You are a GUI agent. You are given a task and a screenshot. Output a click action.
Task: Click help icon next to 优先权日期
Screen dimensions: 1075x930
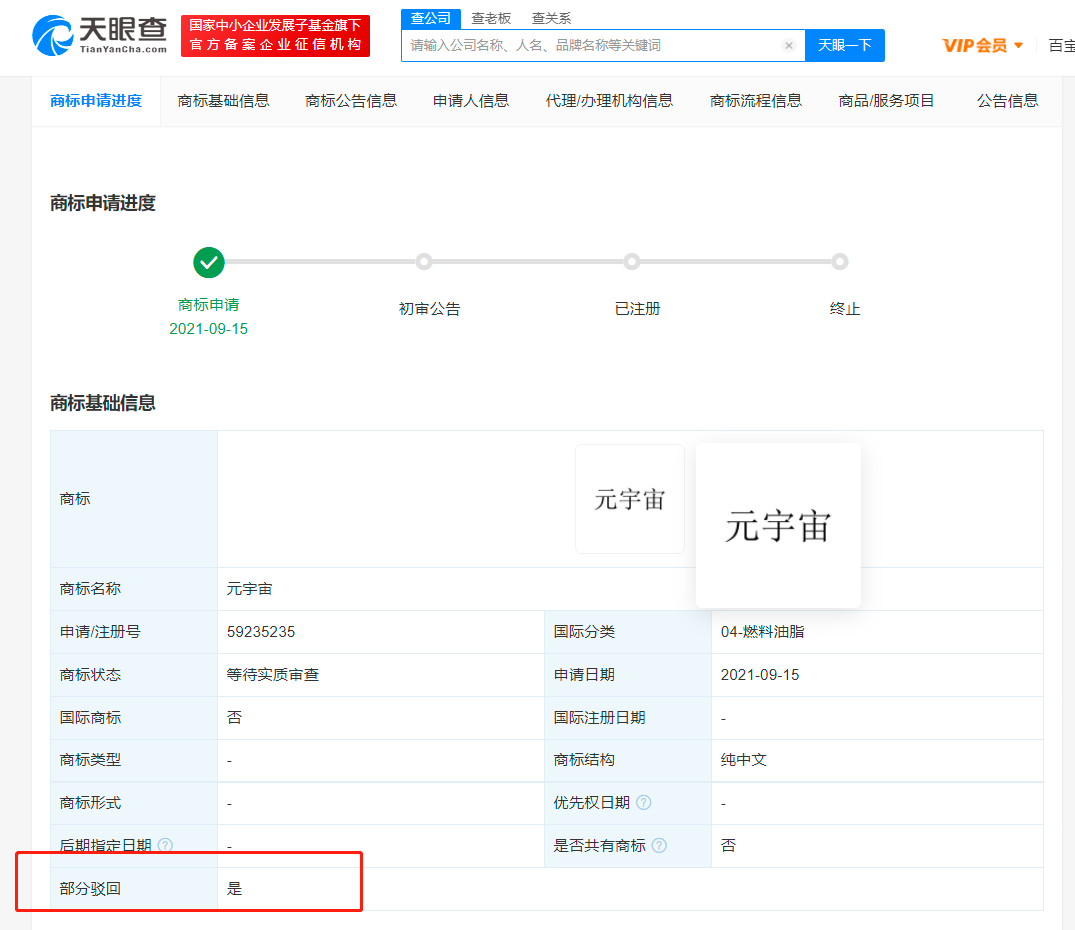(x=644, y=803)
